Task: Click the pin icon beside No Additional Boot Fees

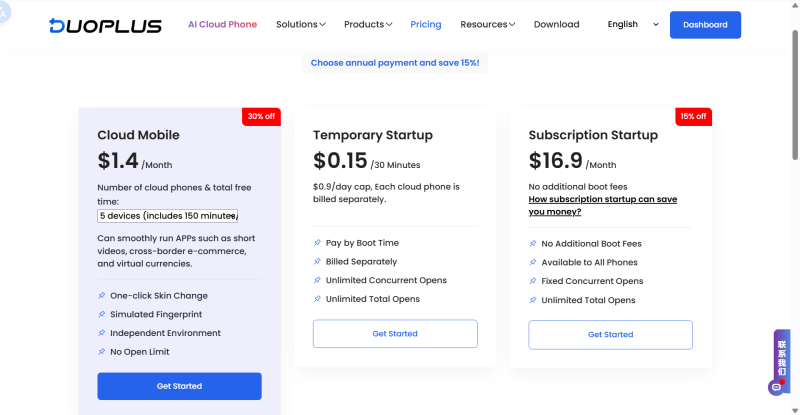Action: (533, 243)
